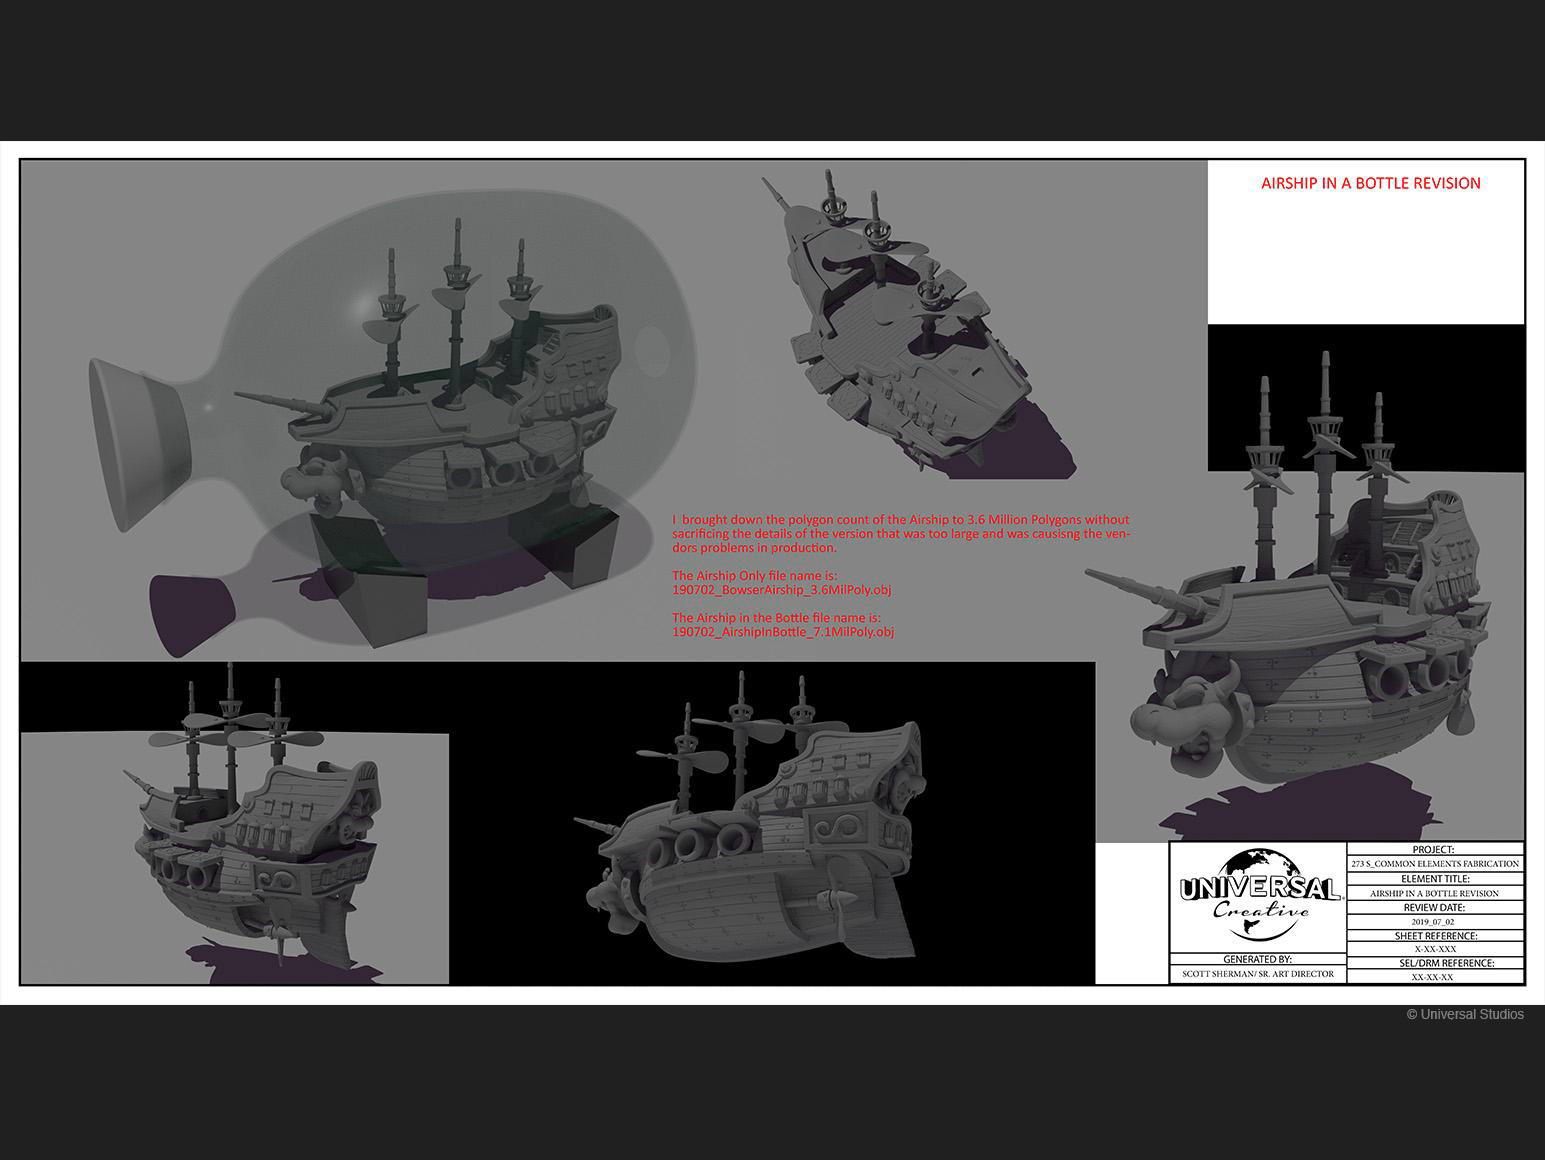Click the '190702_BowserAirship_3.6MilPoly.obj' file name
1545x1160 pixels.
tap(781, 590)
